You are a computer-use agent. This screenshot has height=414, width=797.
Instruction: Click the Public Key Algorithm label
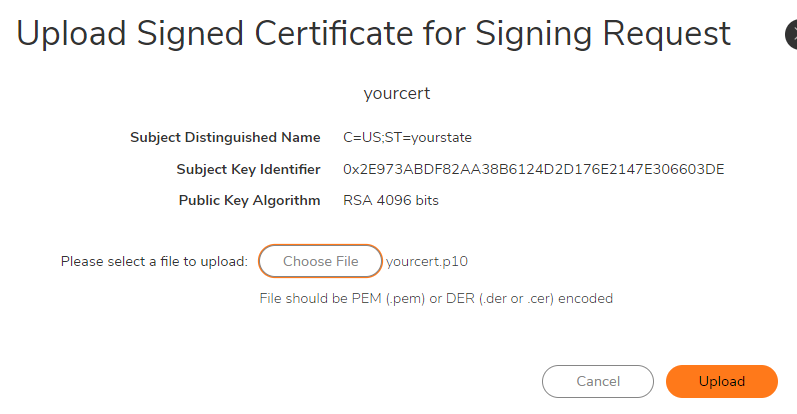[x=249, y=200]
